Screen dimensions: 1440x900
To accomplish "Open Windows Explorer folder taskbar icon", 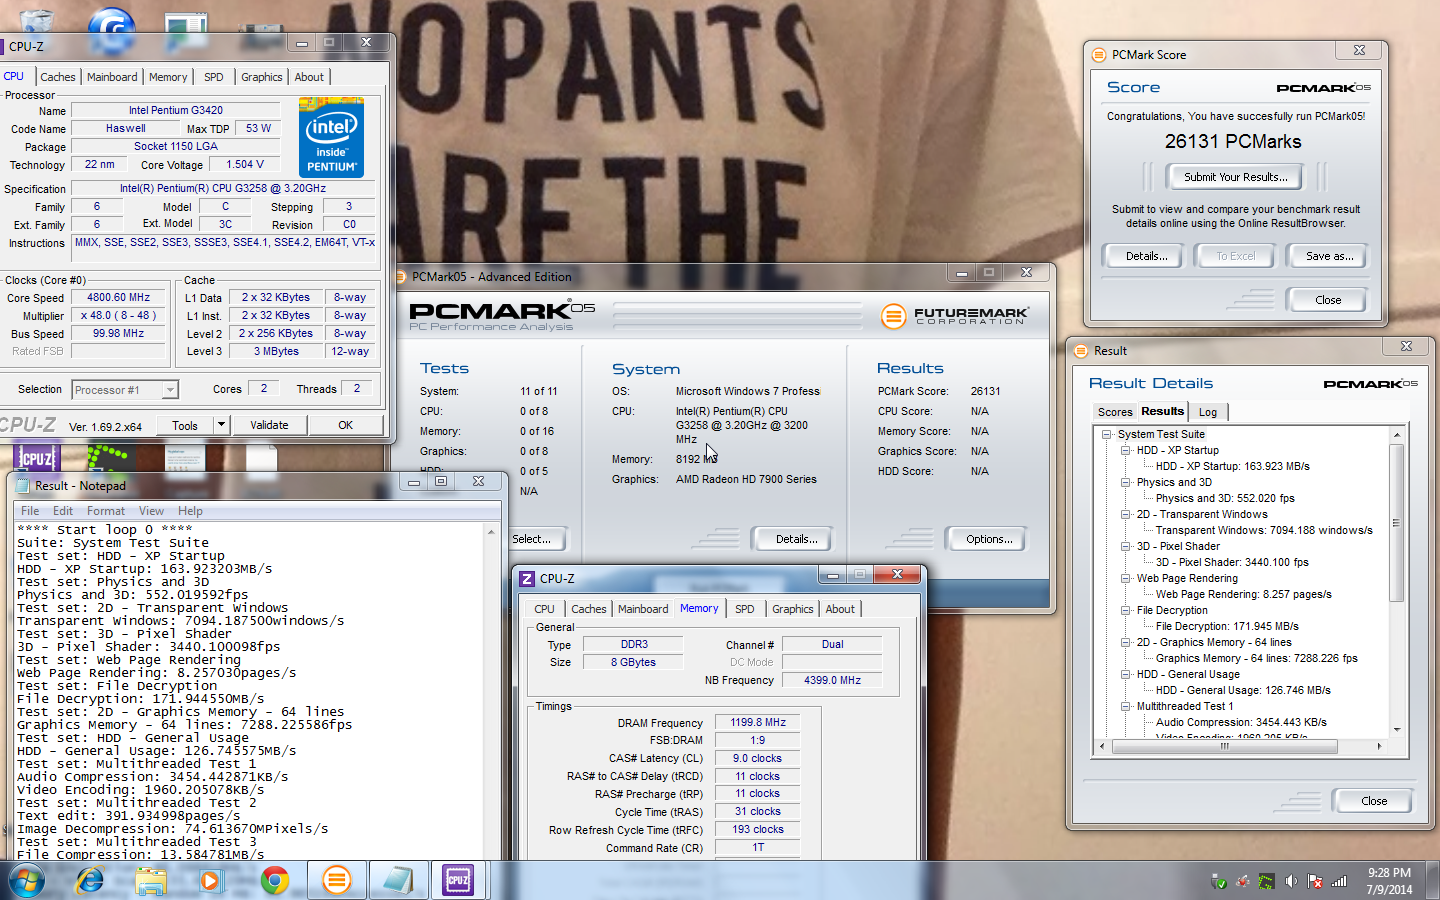I will 151,880.
